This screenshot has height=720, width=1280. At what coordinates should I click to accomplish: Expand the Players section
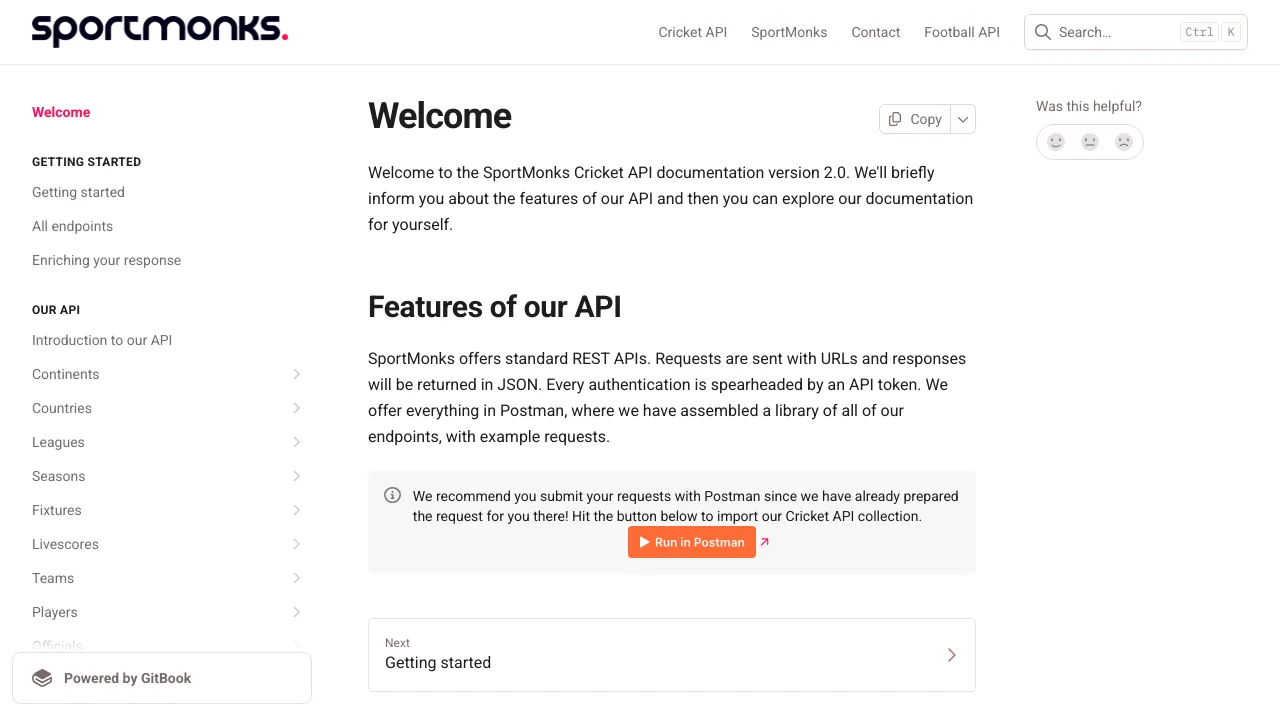(x=296, y=612)
